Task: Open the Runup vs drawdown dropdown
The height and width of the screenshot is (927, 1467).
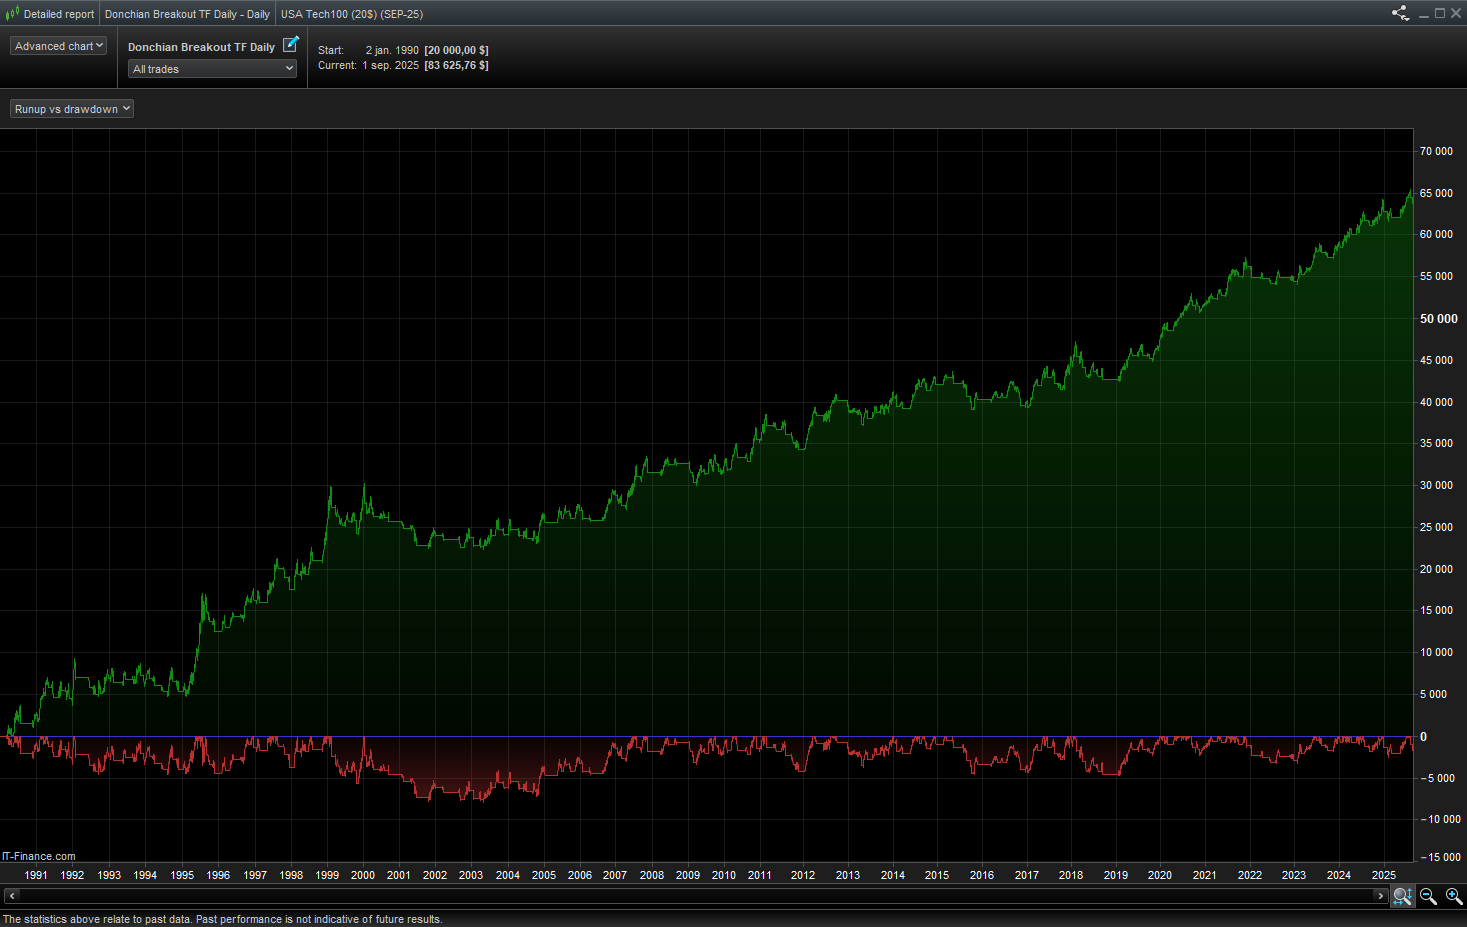Action: click(72, 109)
